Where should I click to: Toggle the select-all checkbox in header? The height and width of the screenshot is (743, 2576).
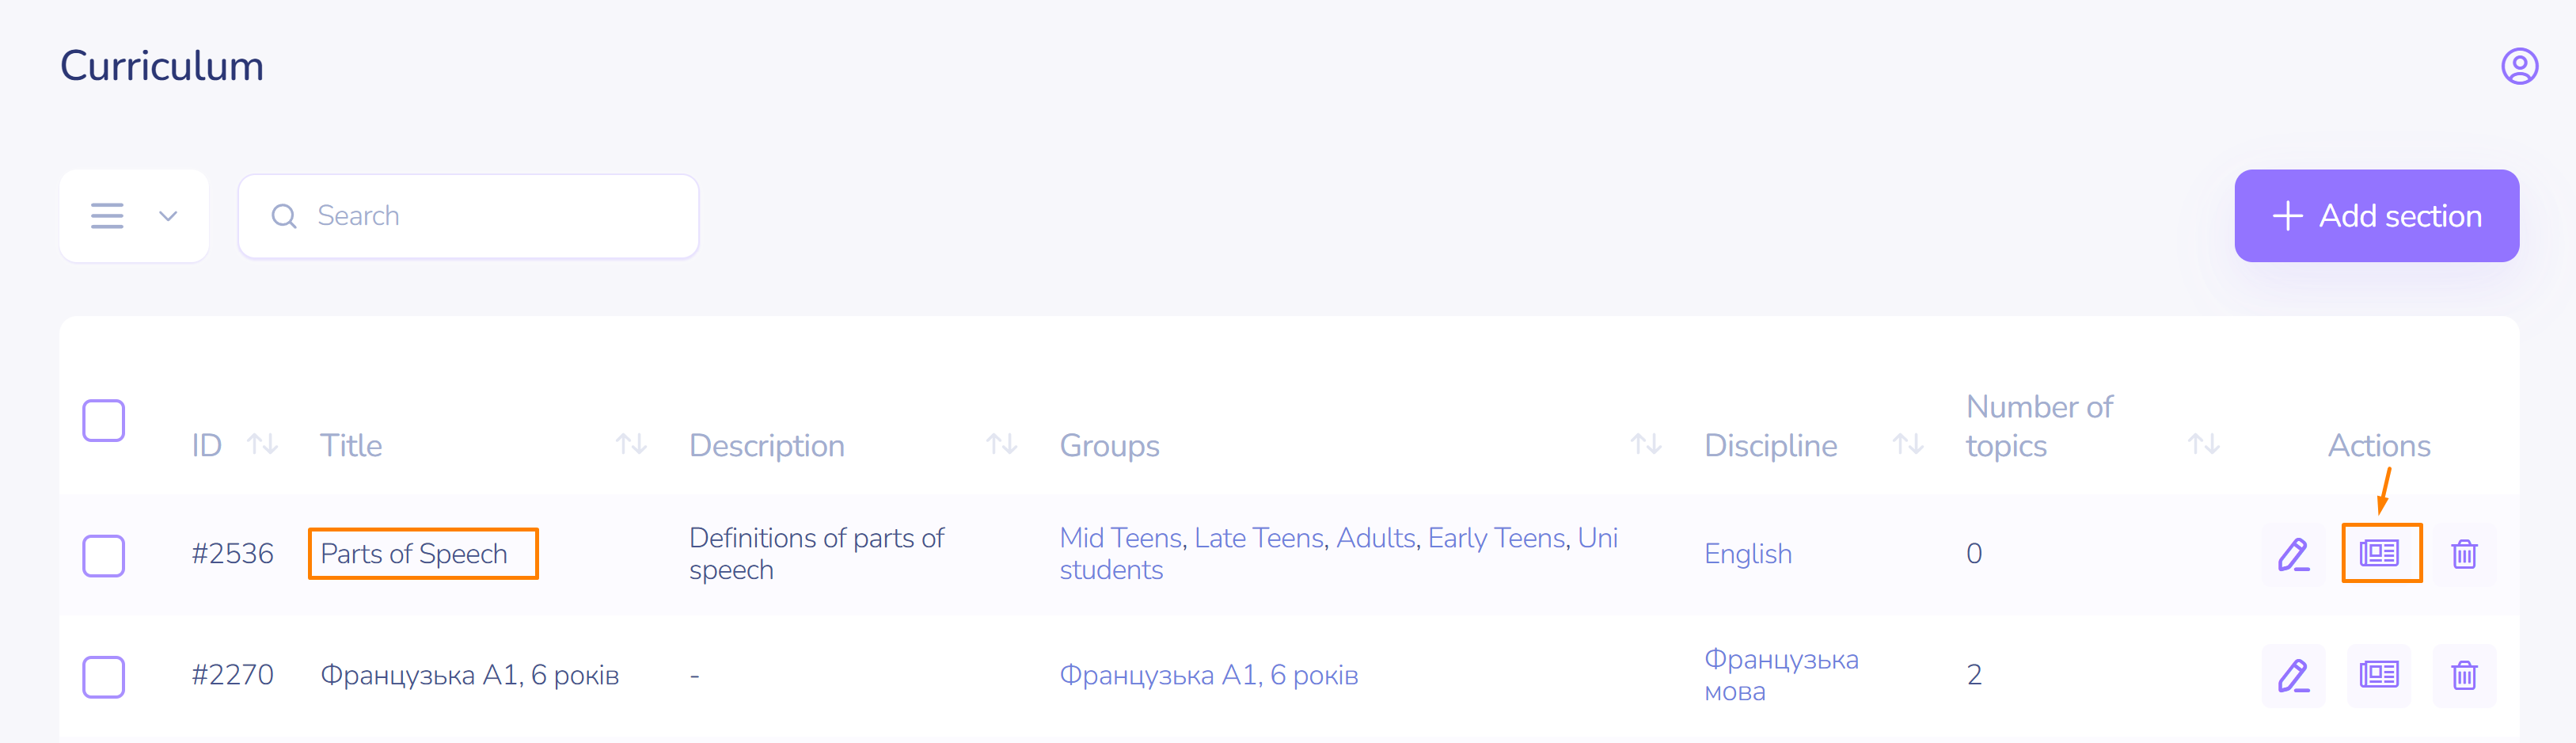point(104,421)
